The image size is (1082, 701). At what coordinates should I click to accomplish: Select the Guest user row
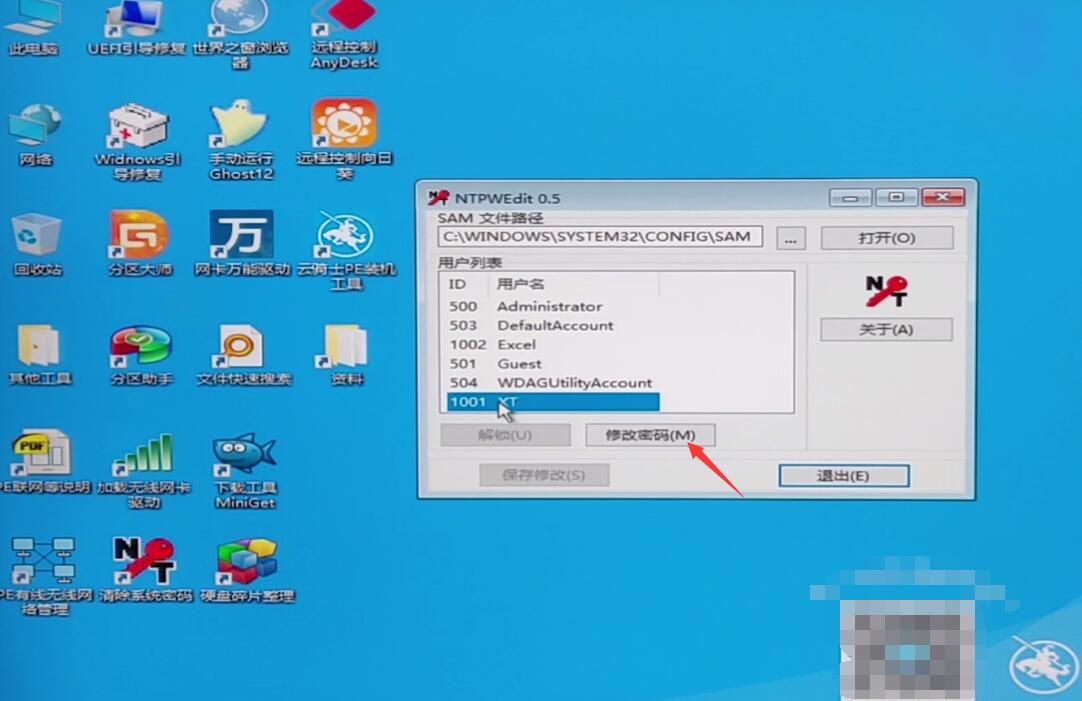pyautogui.click(x=553, y=364)
